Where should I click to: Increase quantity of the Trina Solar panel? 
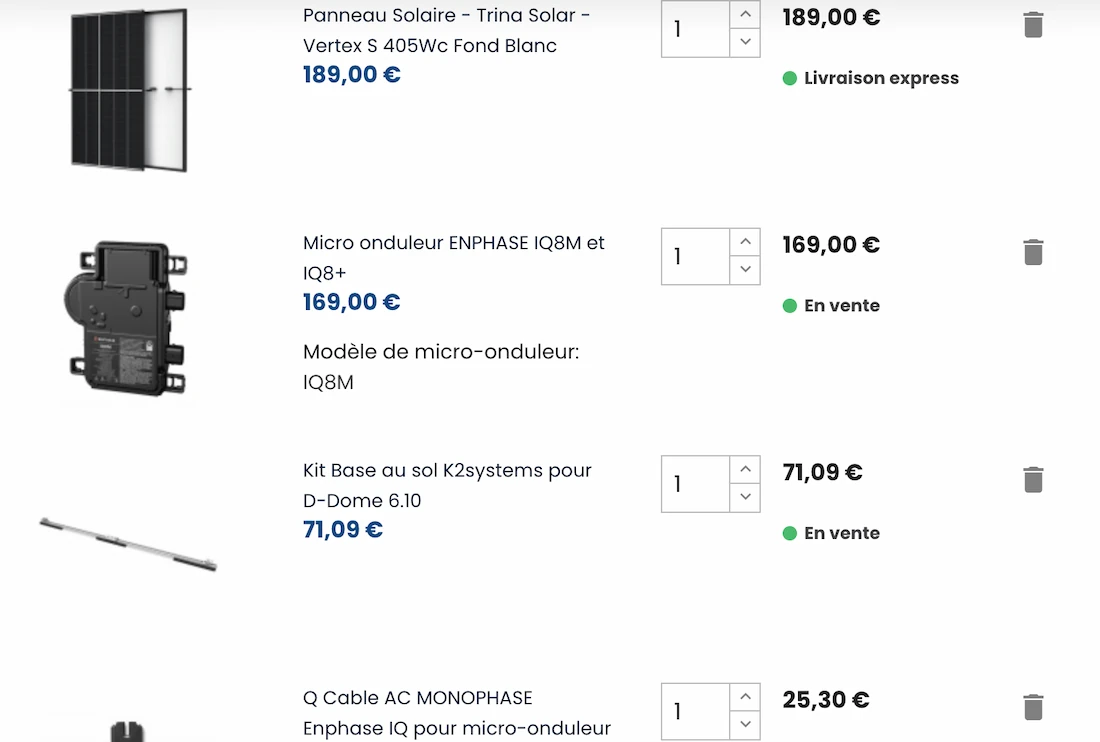(745, 14)
